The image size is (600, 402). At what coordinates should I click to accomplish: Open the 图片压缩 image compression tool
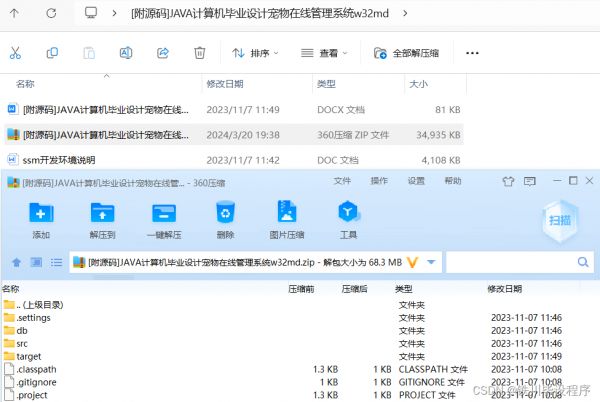point(286,212)
